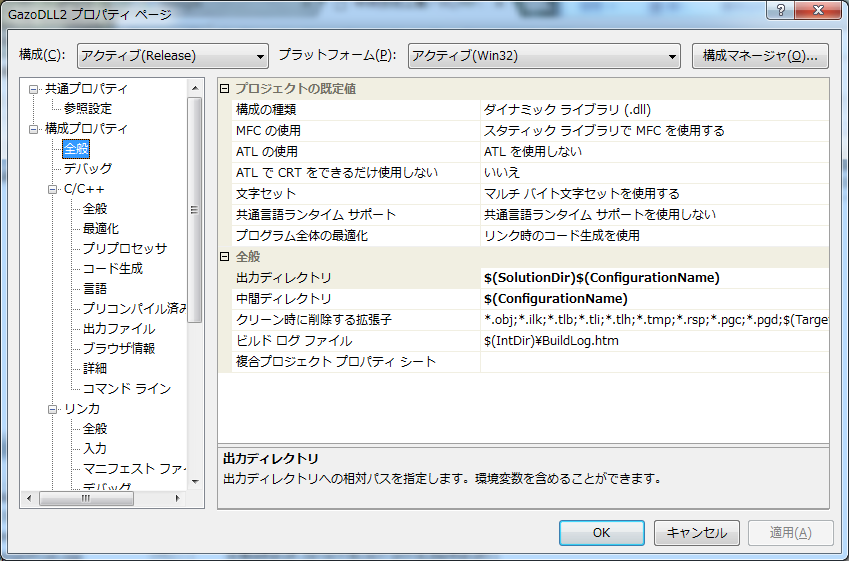Collapse the C/C++ tree node
This screenshot has height=561, width=849.
pyautogui.click(x=53, y=189)
